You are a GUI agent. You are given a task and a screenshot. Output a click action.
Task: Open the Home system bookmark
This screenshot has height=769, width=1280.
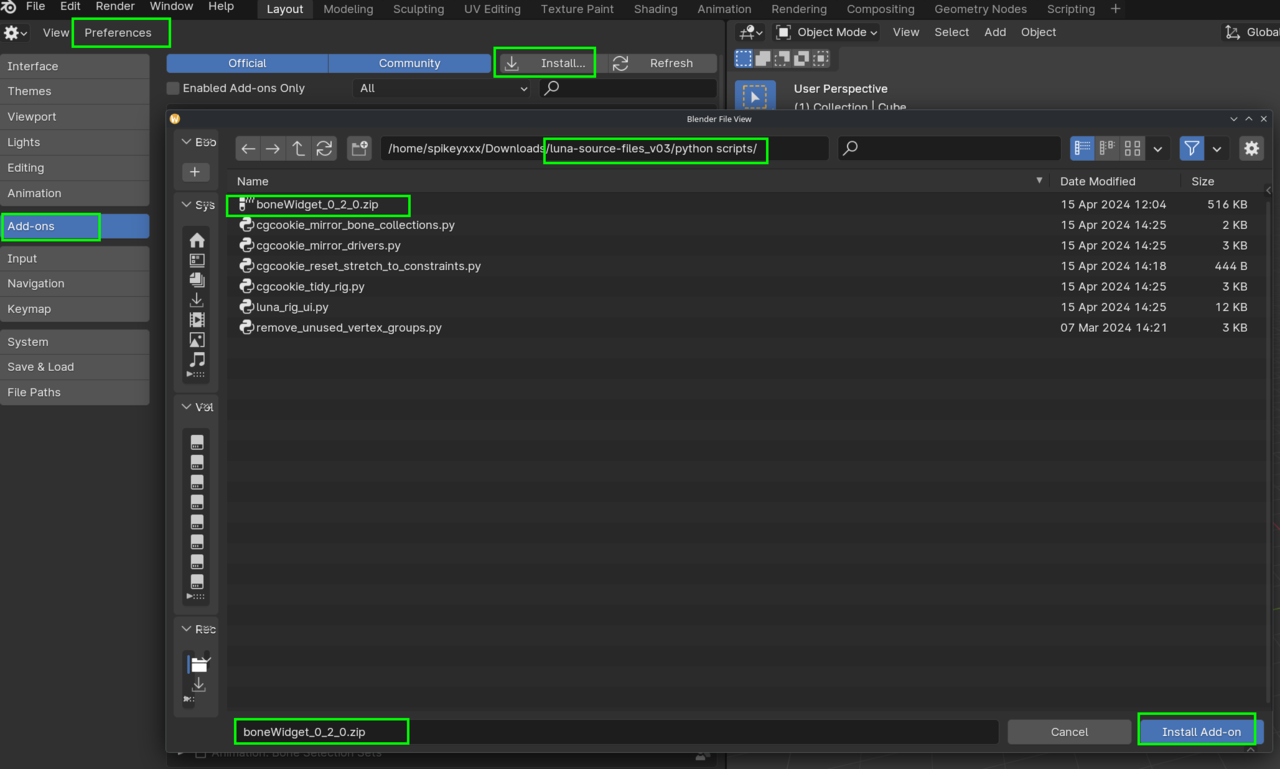(196, 240)
